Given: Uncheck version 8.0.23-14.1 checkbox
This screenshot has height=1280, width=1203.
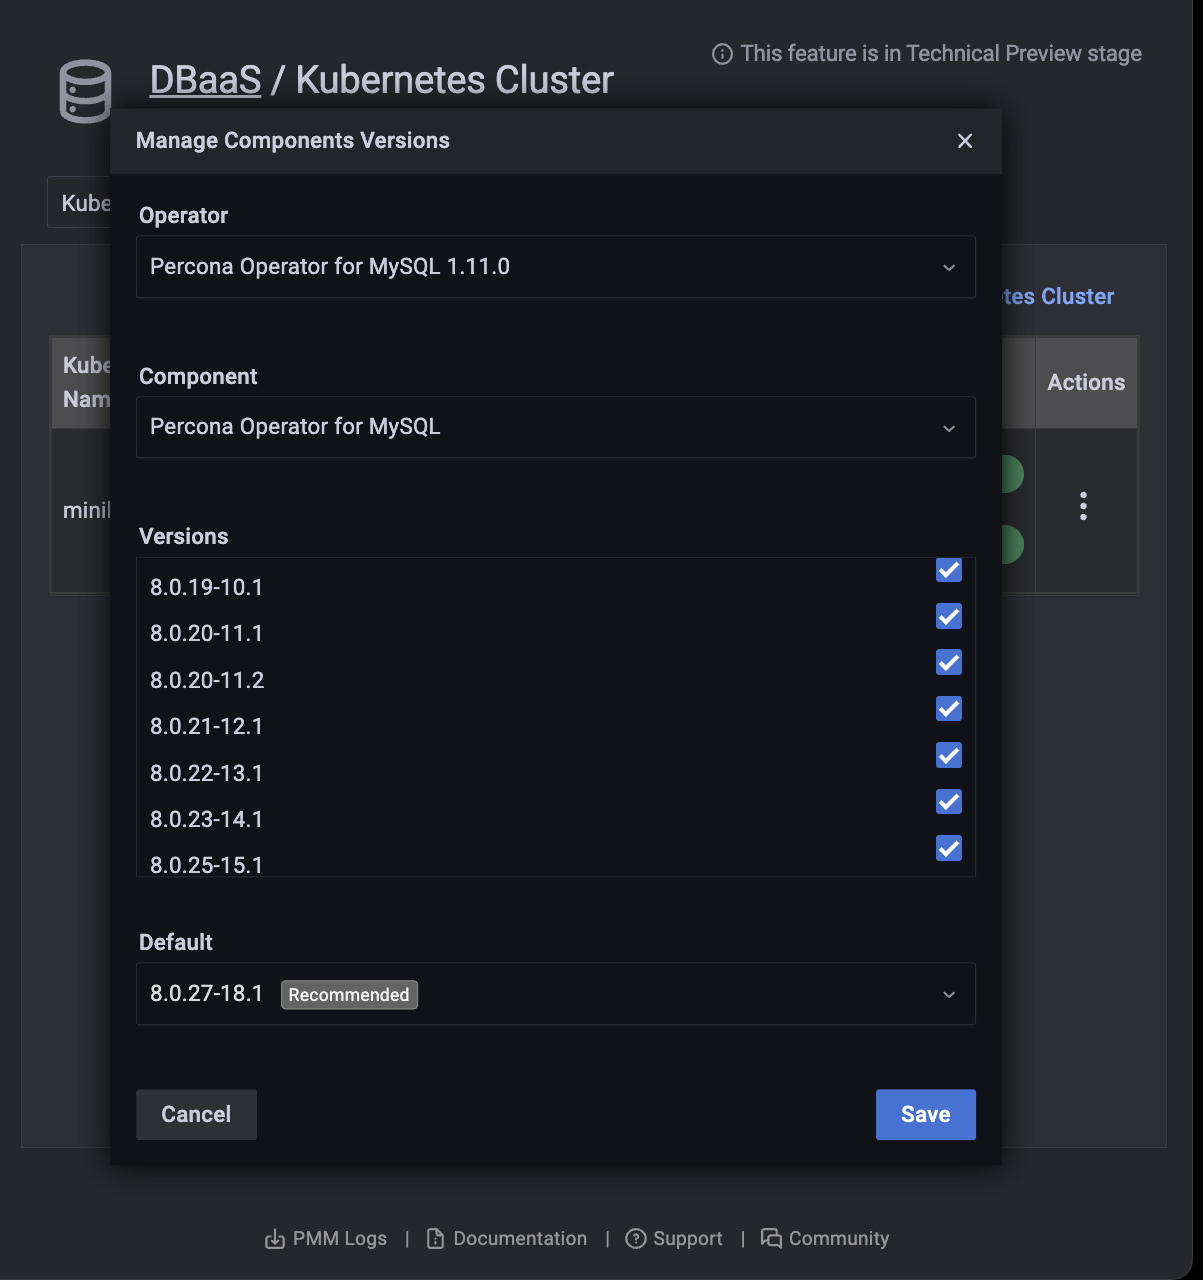Looking at the screenshot, I should tap(949, 802).
